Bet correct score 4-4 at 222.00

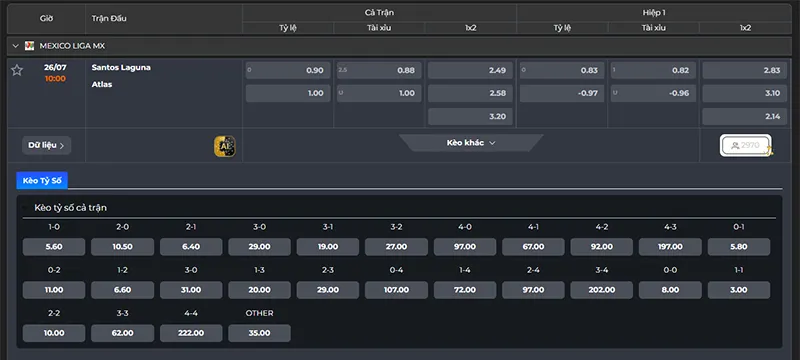tap(191, 333)
